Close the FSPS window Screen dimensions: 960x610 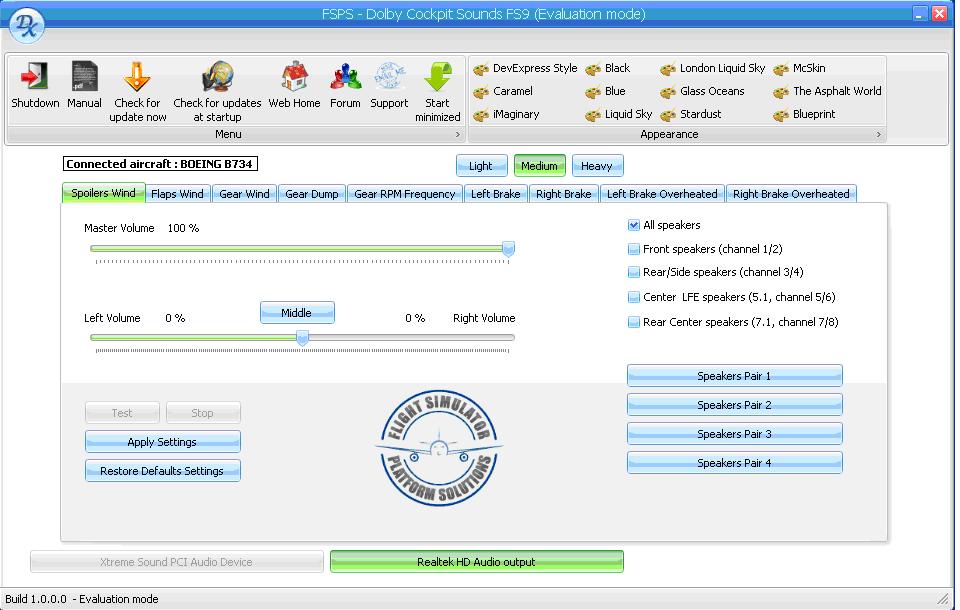click(939, 14)
